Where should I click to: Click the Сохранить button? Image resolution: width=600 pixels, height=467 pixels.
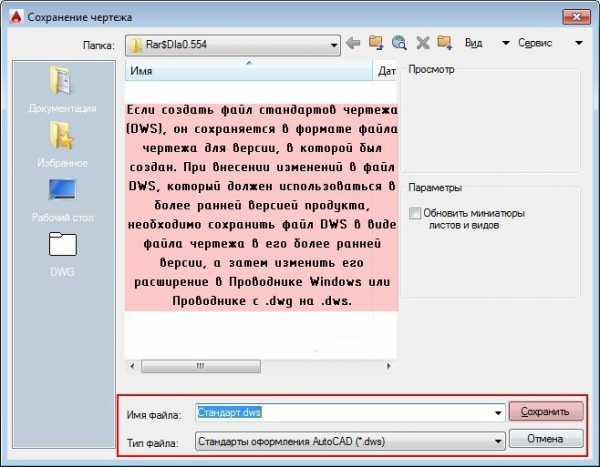[x=545, y=411]
